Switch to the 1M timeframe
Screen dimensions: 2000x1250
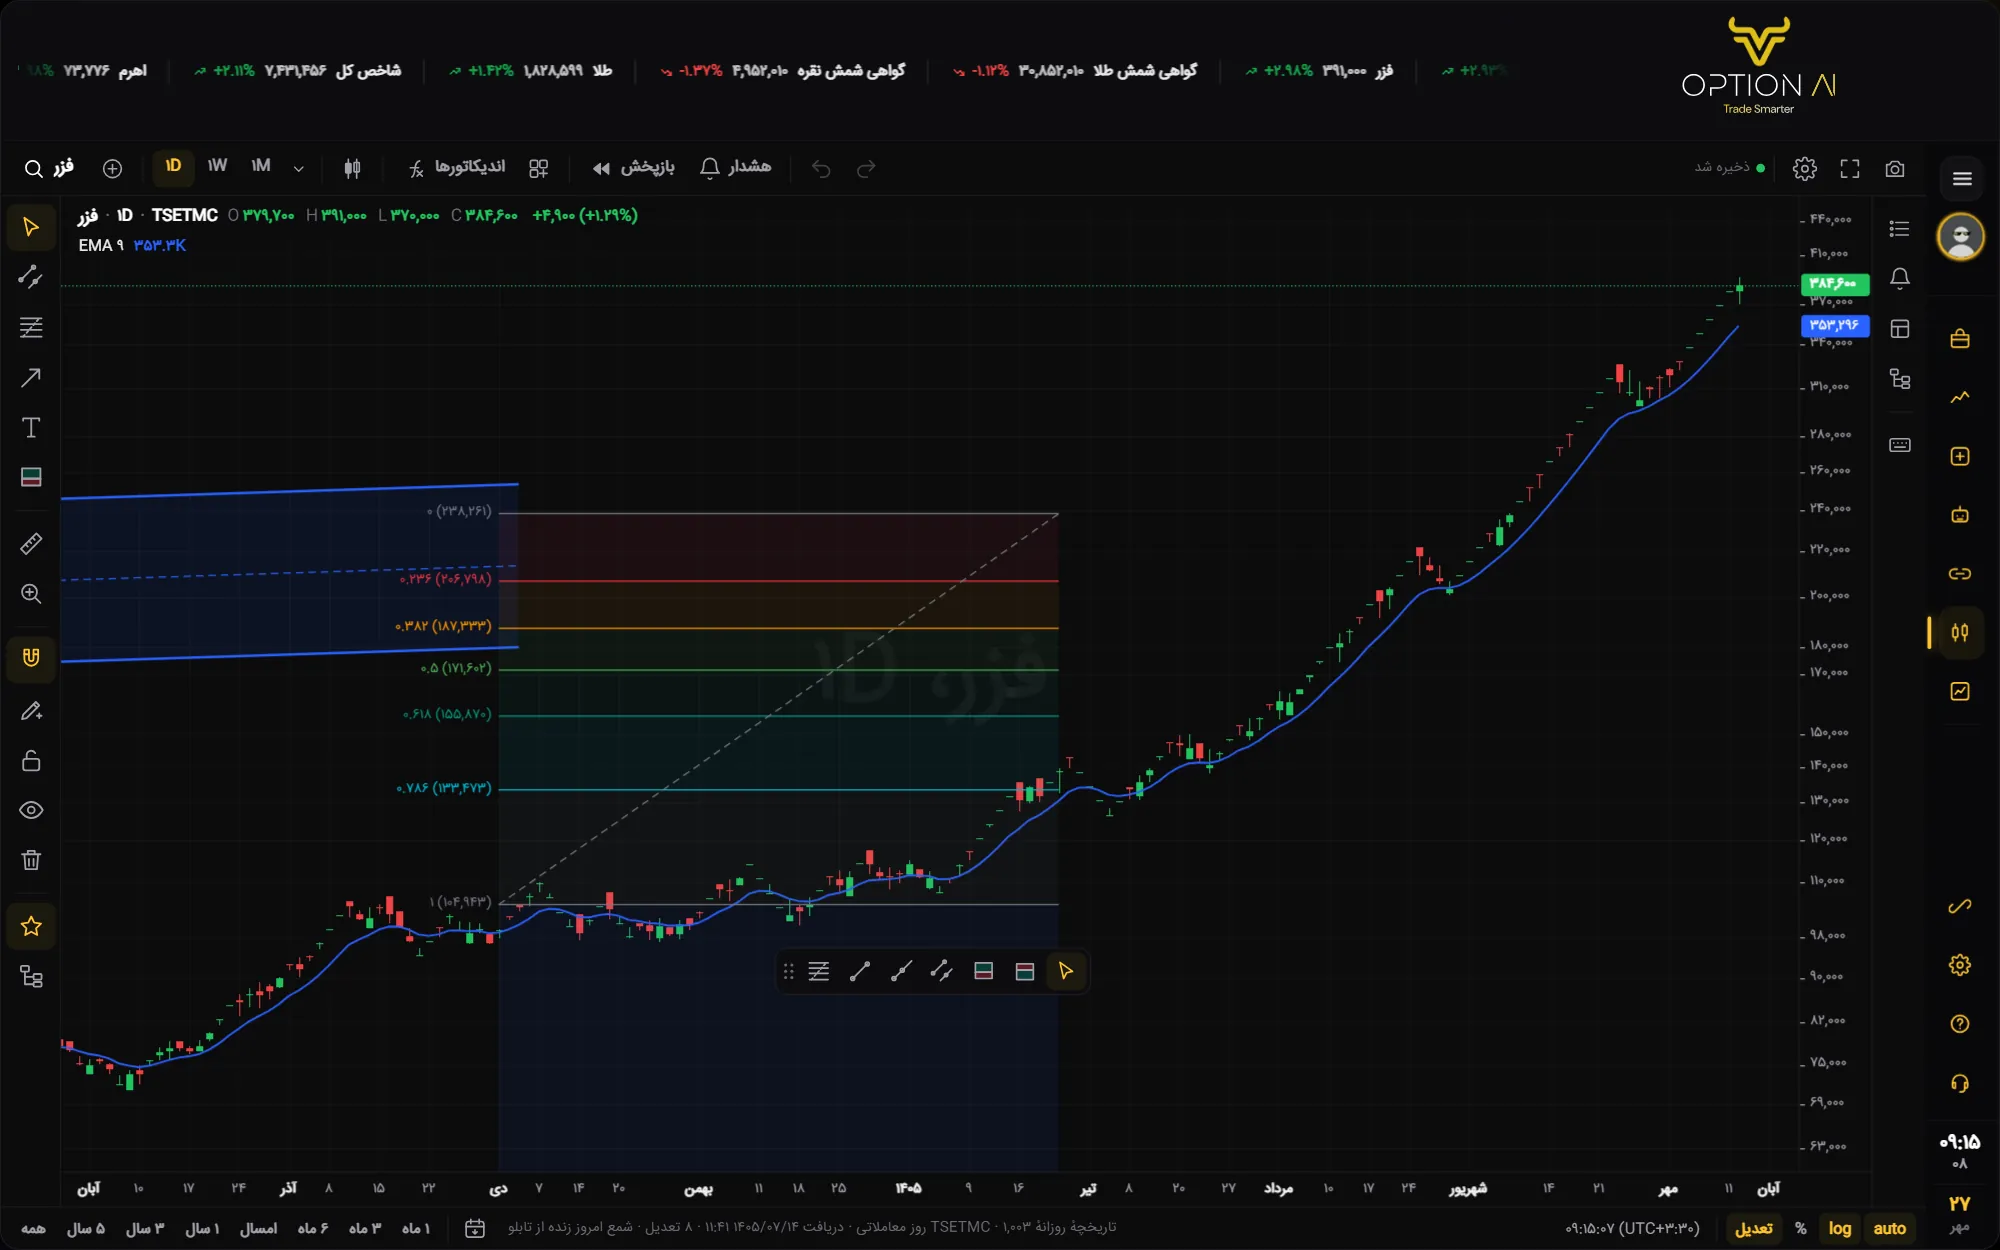click(261, 166)
